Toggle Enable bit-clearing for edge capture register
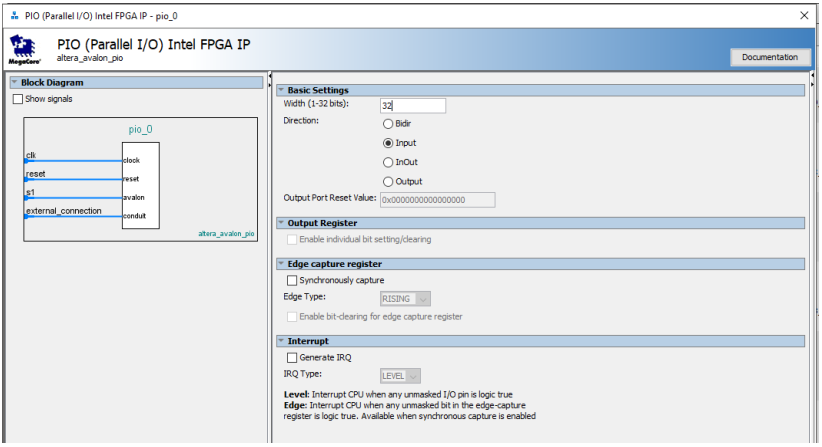 292,317
